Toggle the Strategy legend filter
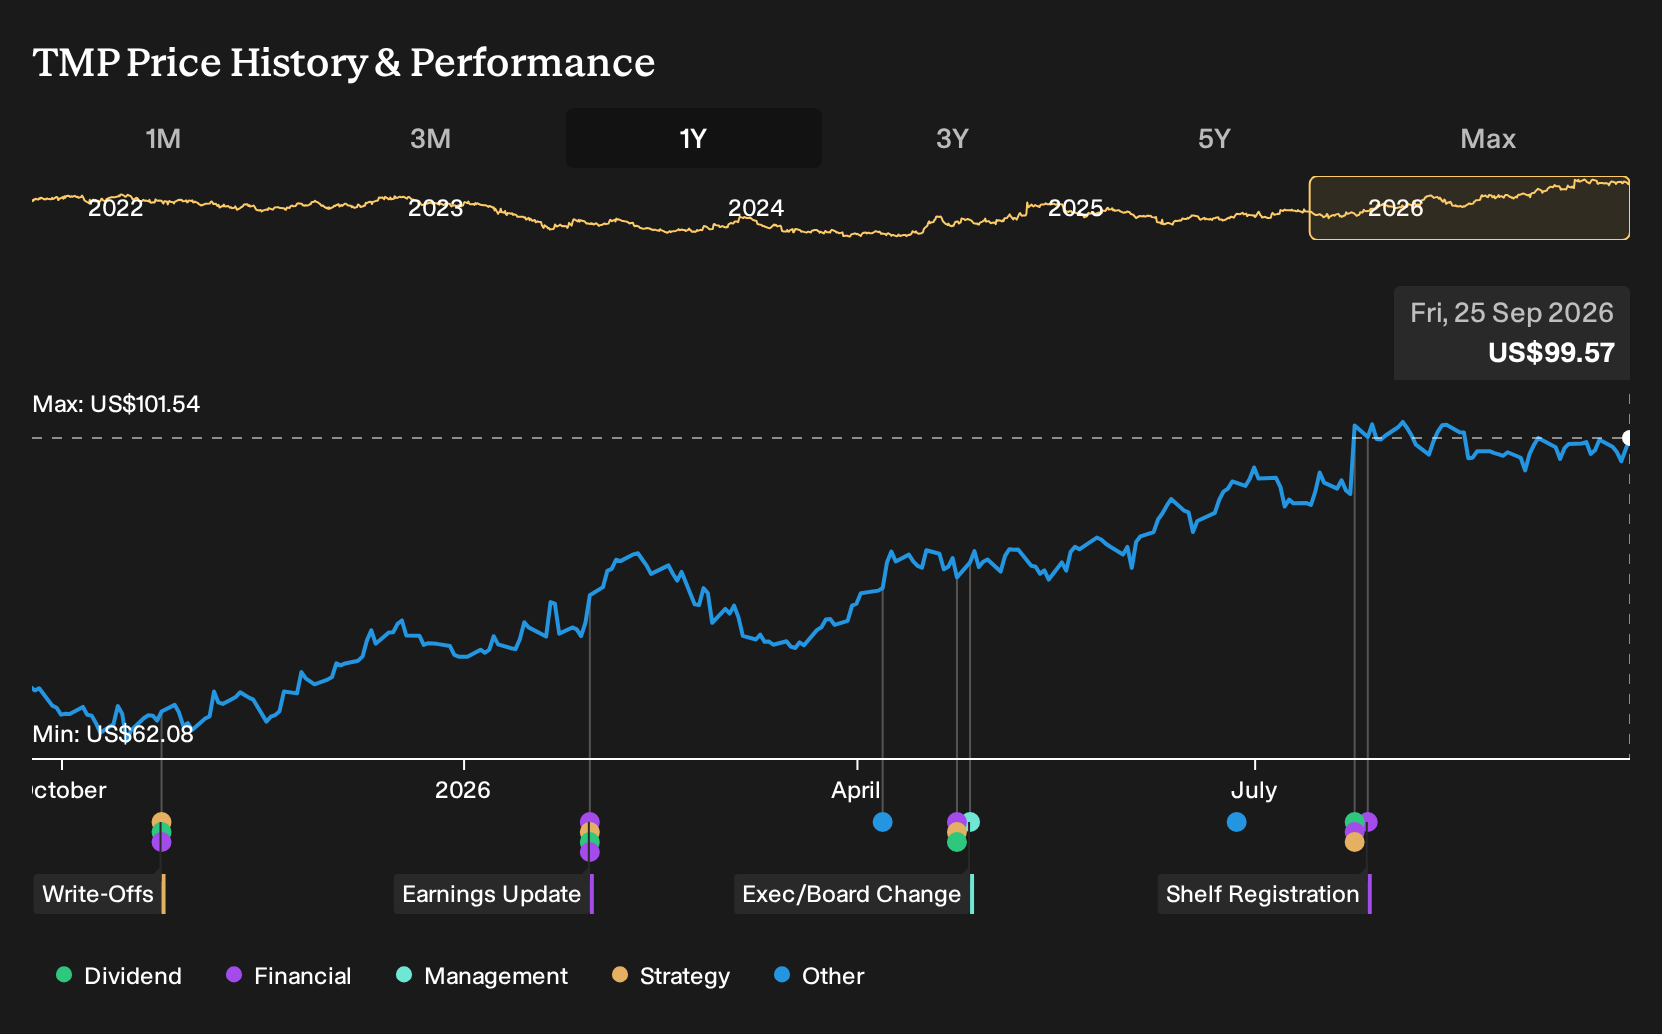The width and height of the screenshot is (1662, 1034). point(671,976)
